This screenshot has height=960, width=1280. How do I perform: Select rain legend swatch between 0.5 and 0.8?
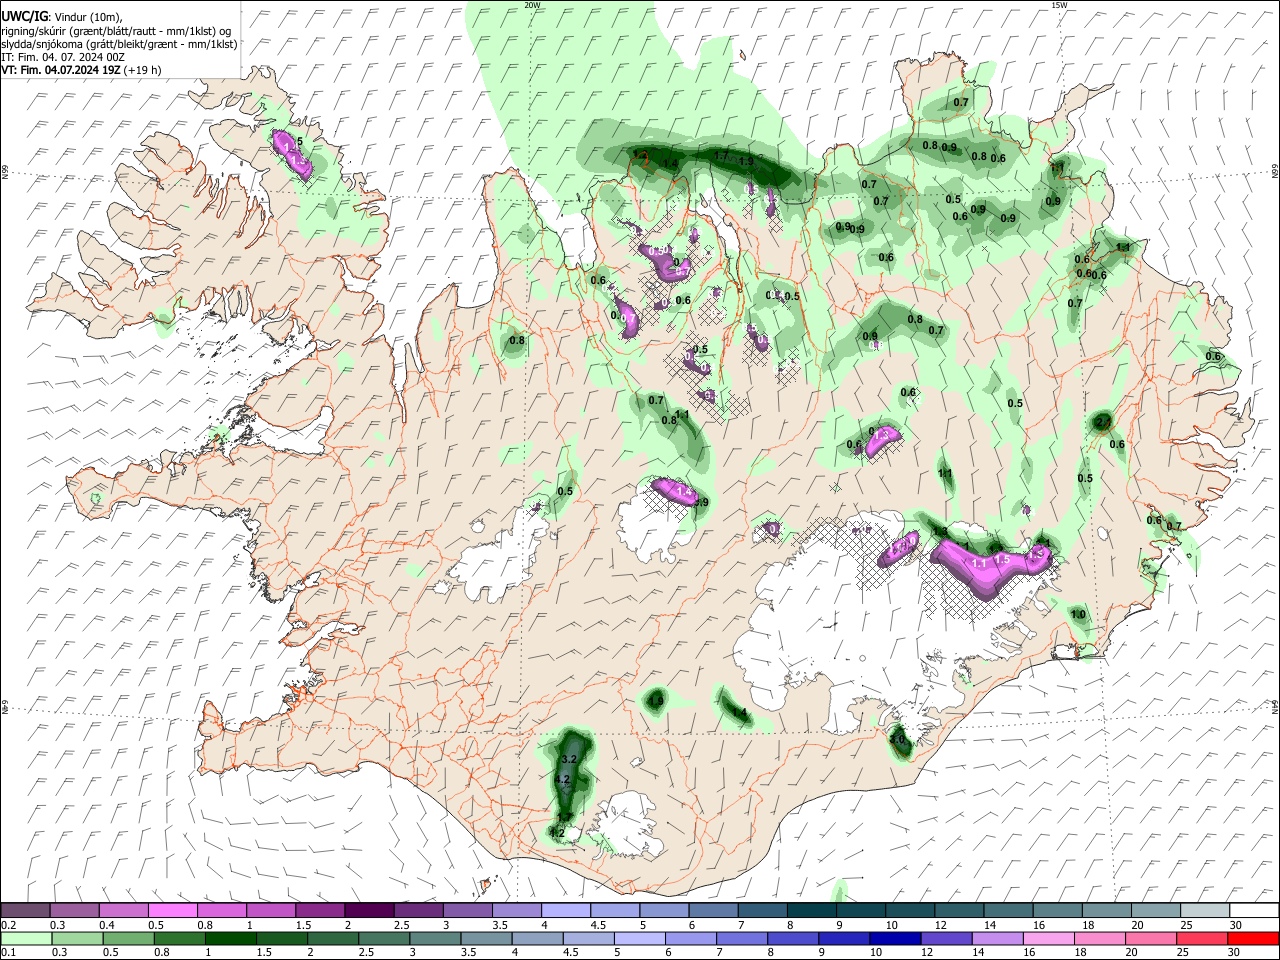127,938
